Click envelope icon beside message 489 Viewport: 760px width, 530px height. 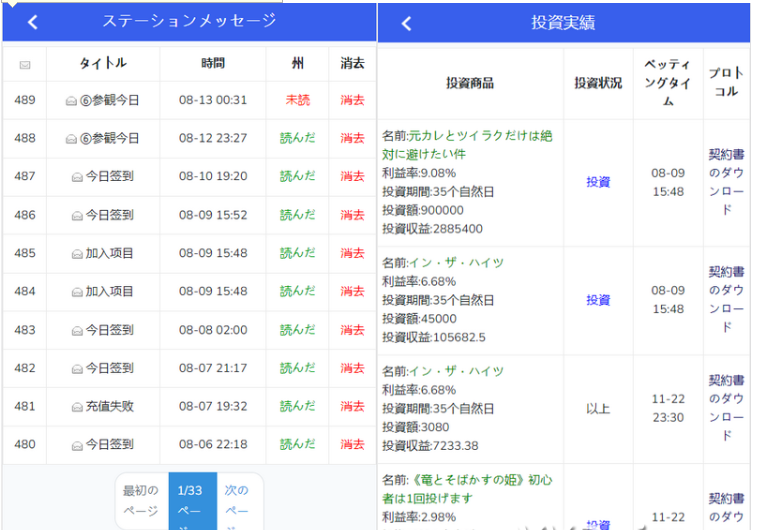(71, 100)
